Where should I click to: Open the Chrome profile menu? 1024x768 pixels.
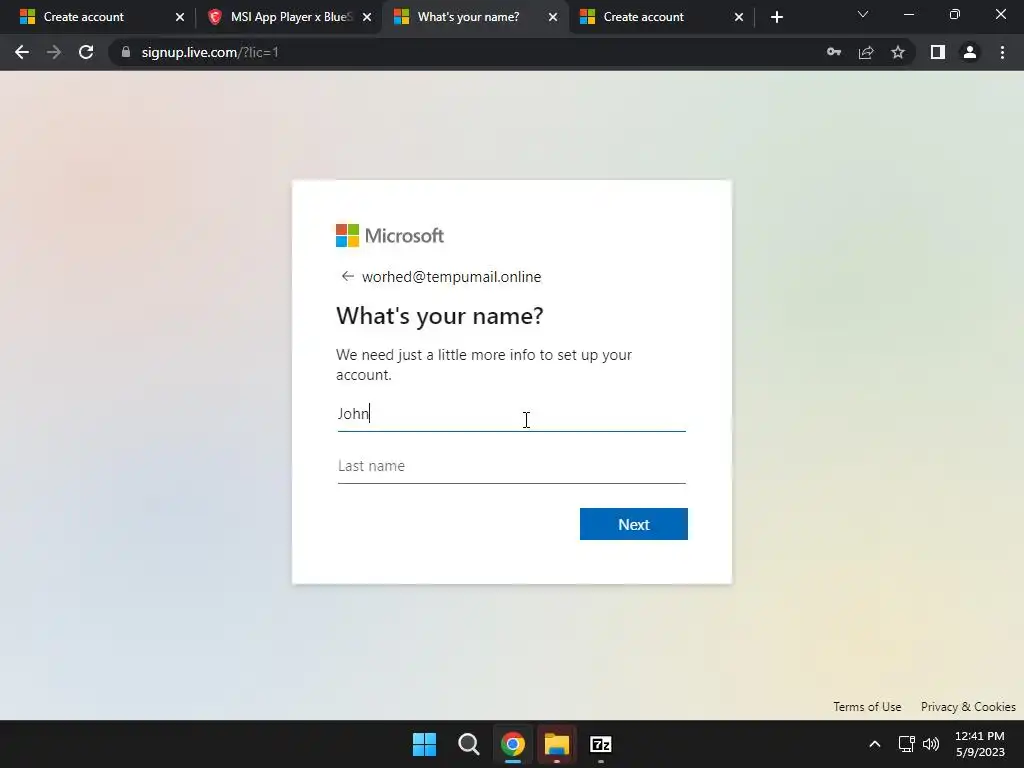pos(970,52)
